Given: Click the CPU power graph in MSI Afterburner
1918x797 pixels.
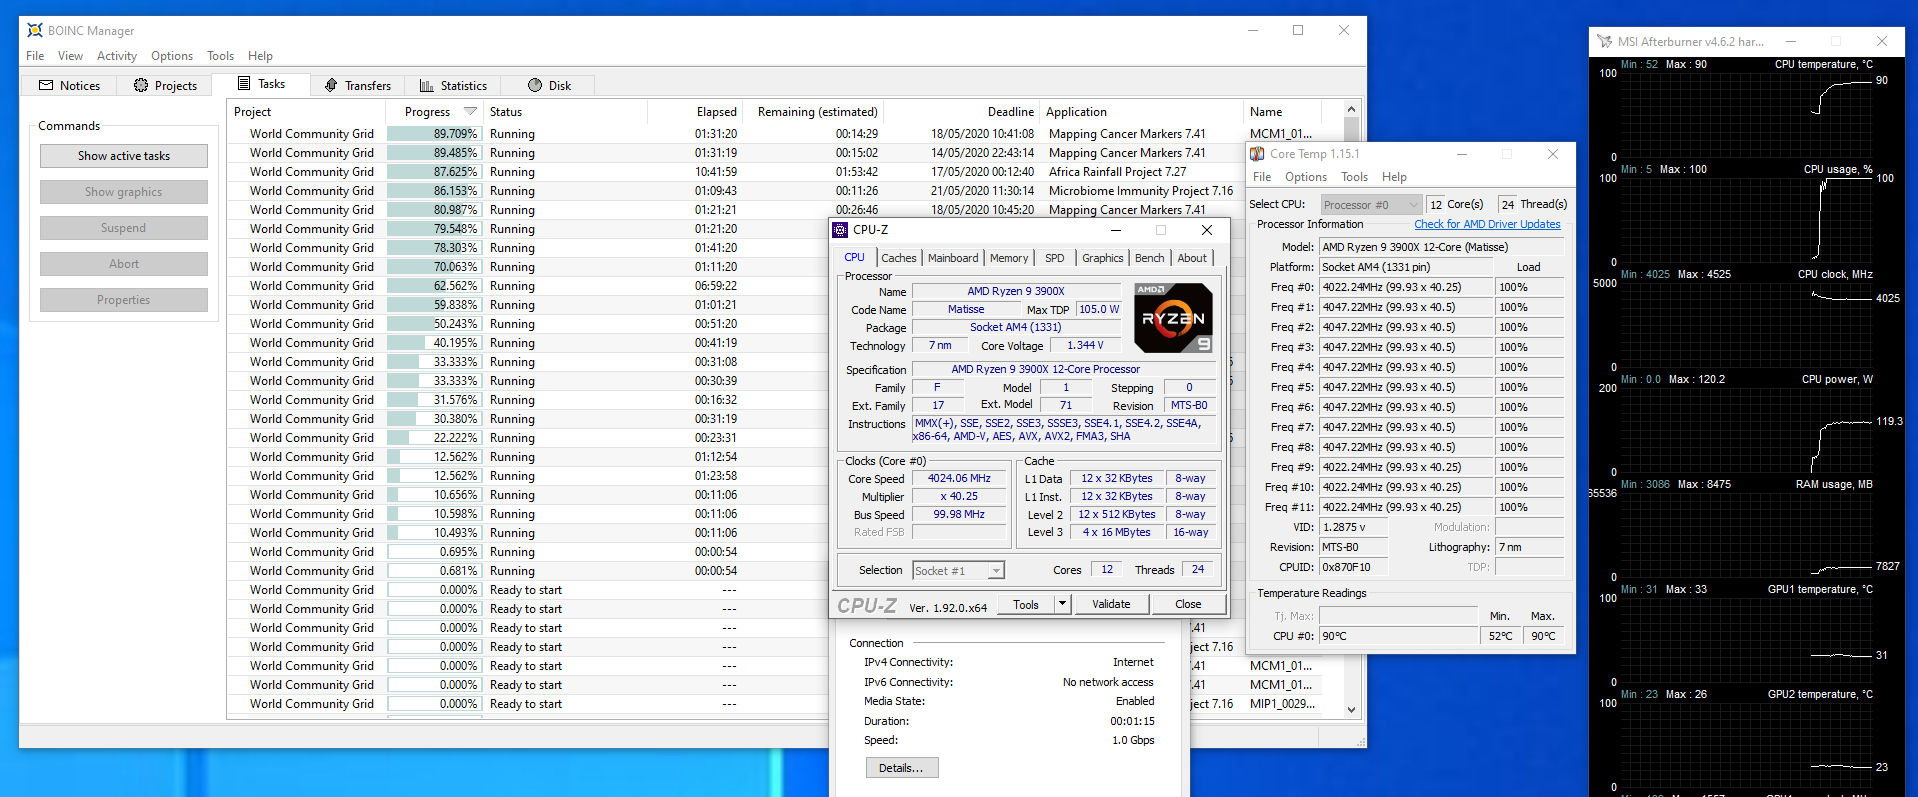Looking at the screenshot, I should coord(1745,430).
